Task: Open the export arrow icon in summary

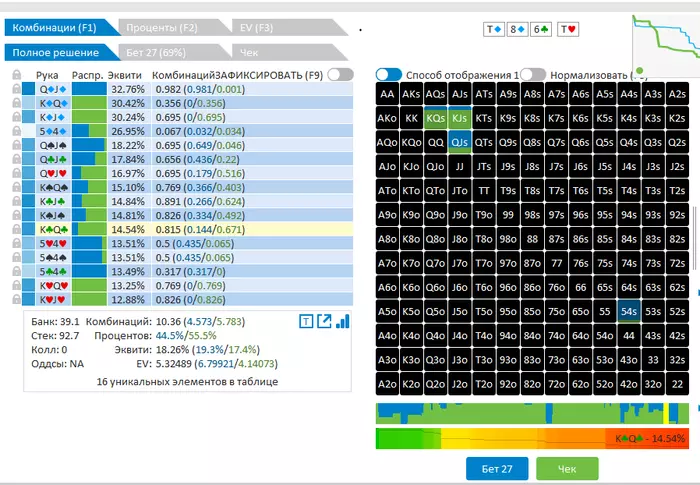Action: point(325,321)
